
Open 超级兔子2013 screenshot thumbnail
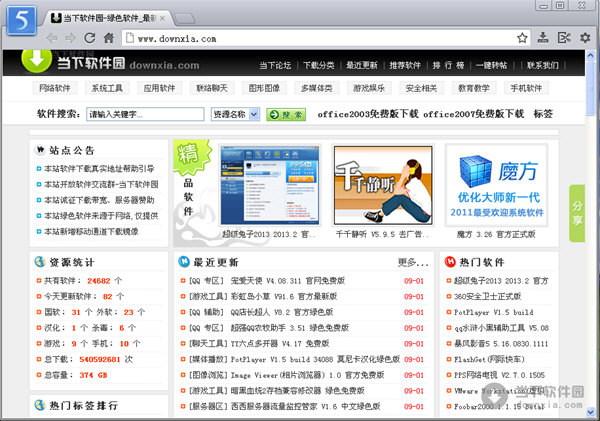click(x=270, y=185)
